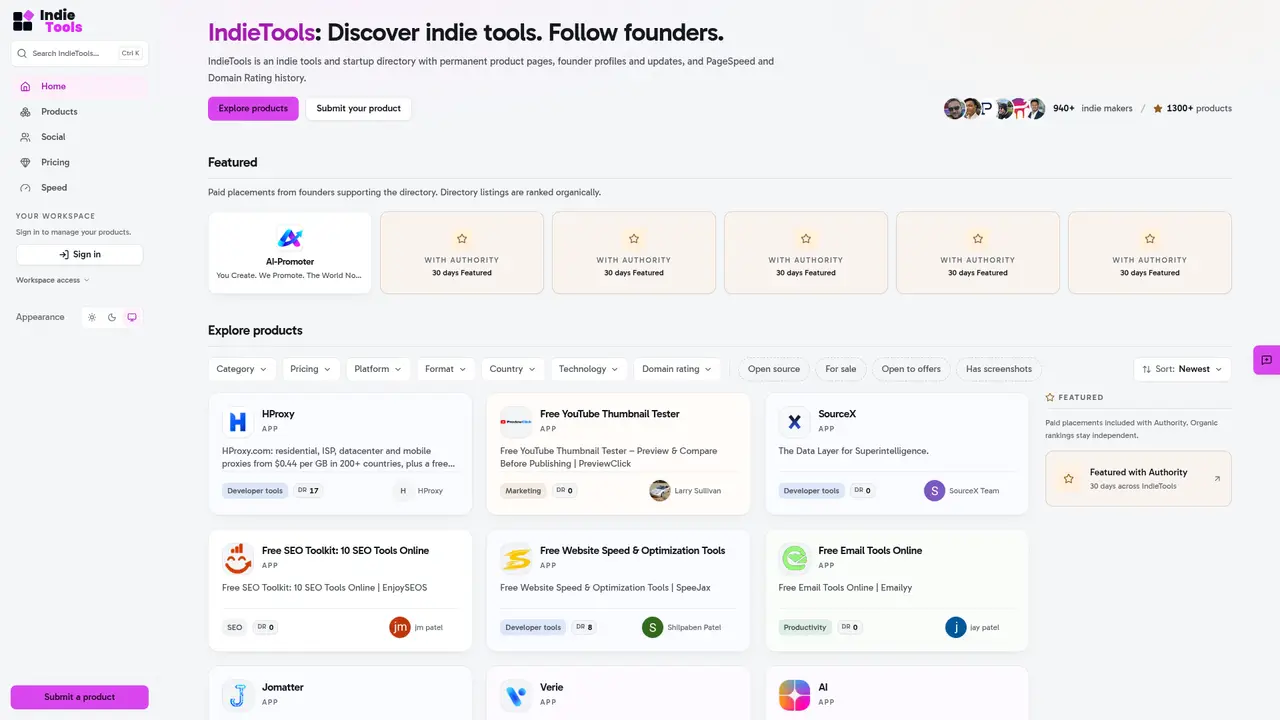Click HProxy's Developer tools tag
This screenshot has width=1280, height=720.
click(254, 491)
